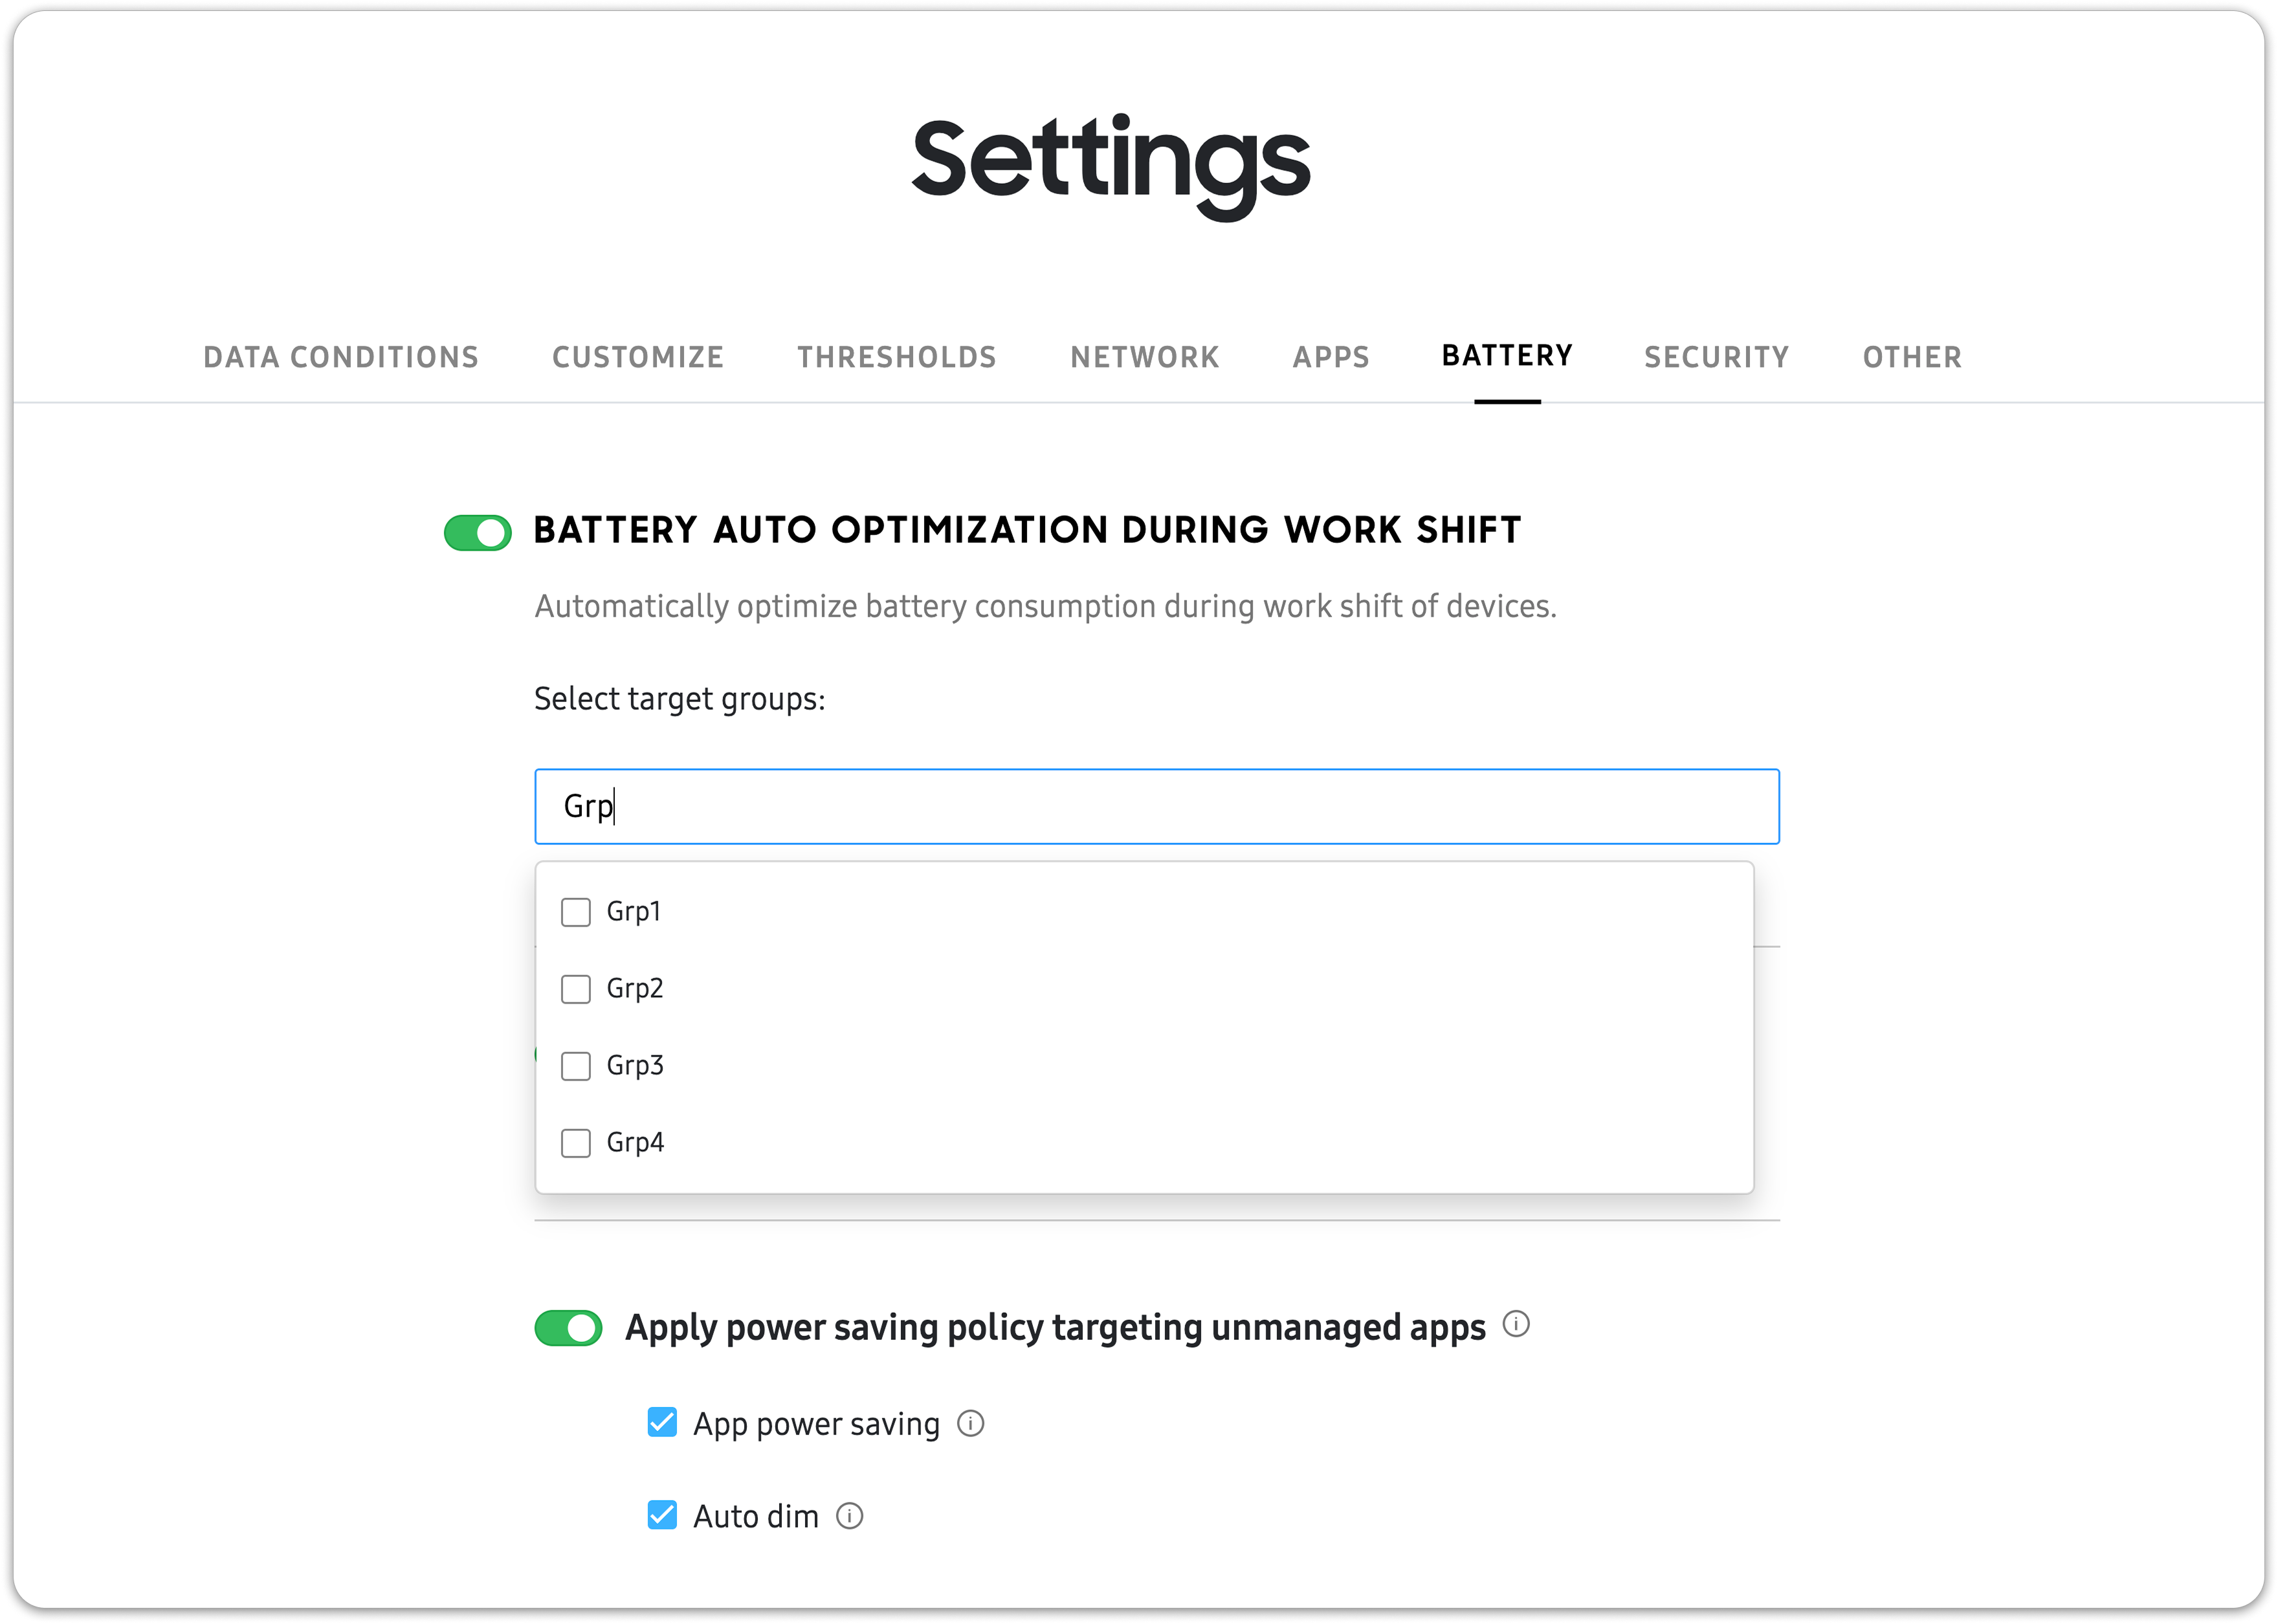The width and height of the screenshot is (2278, 1624).
Task: Click info icon next to Auto dim
Action: 851,1516
